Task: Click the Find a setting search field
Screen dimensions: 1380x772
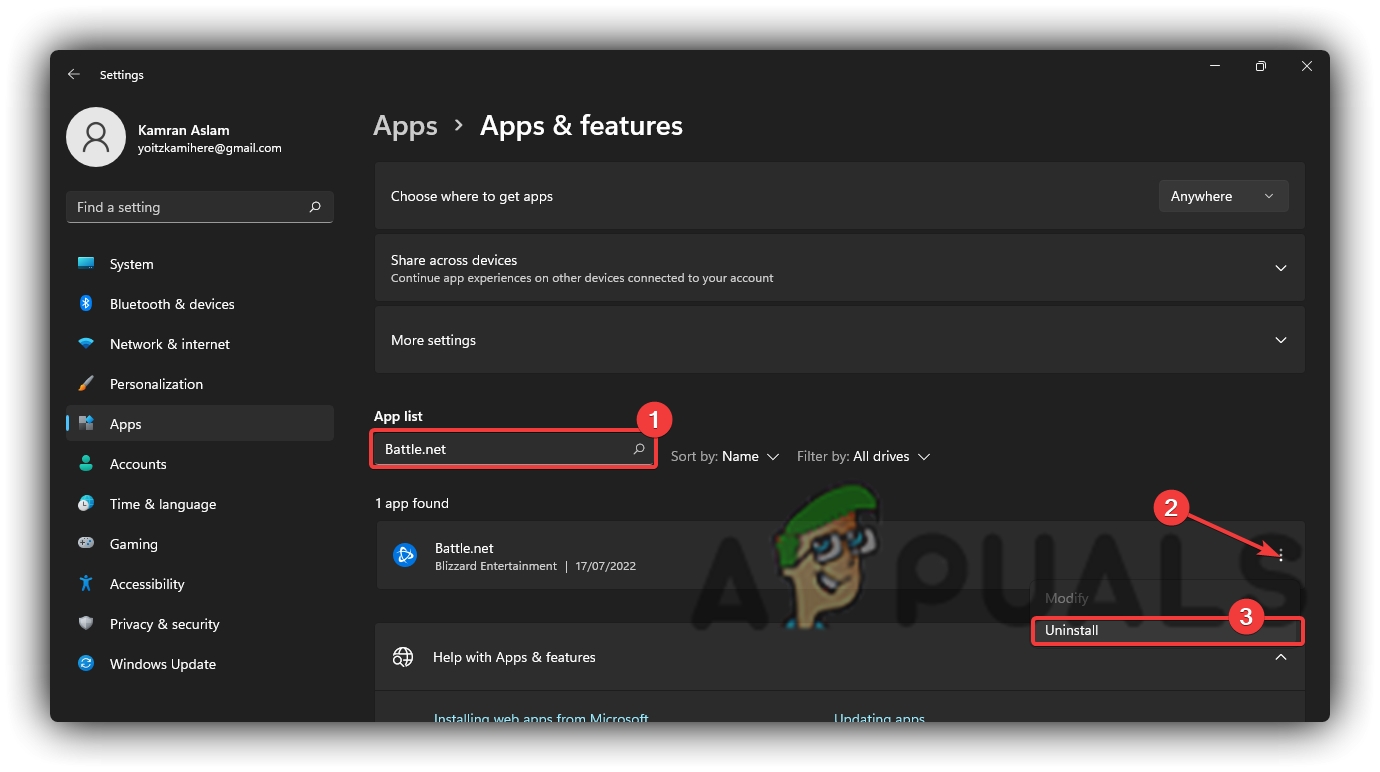Action: [190, 207]
